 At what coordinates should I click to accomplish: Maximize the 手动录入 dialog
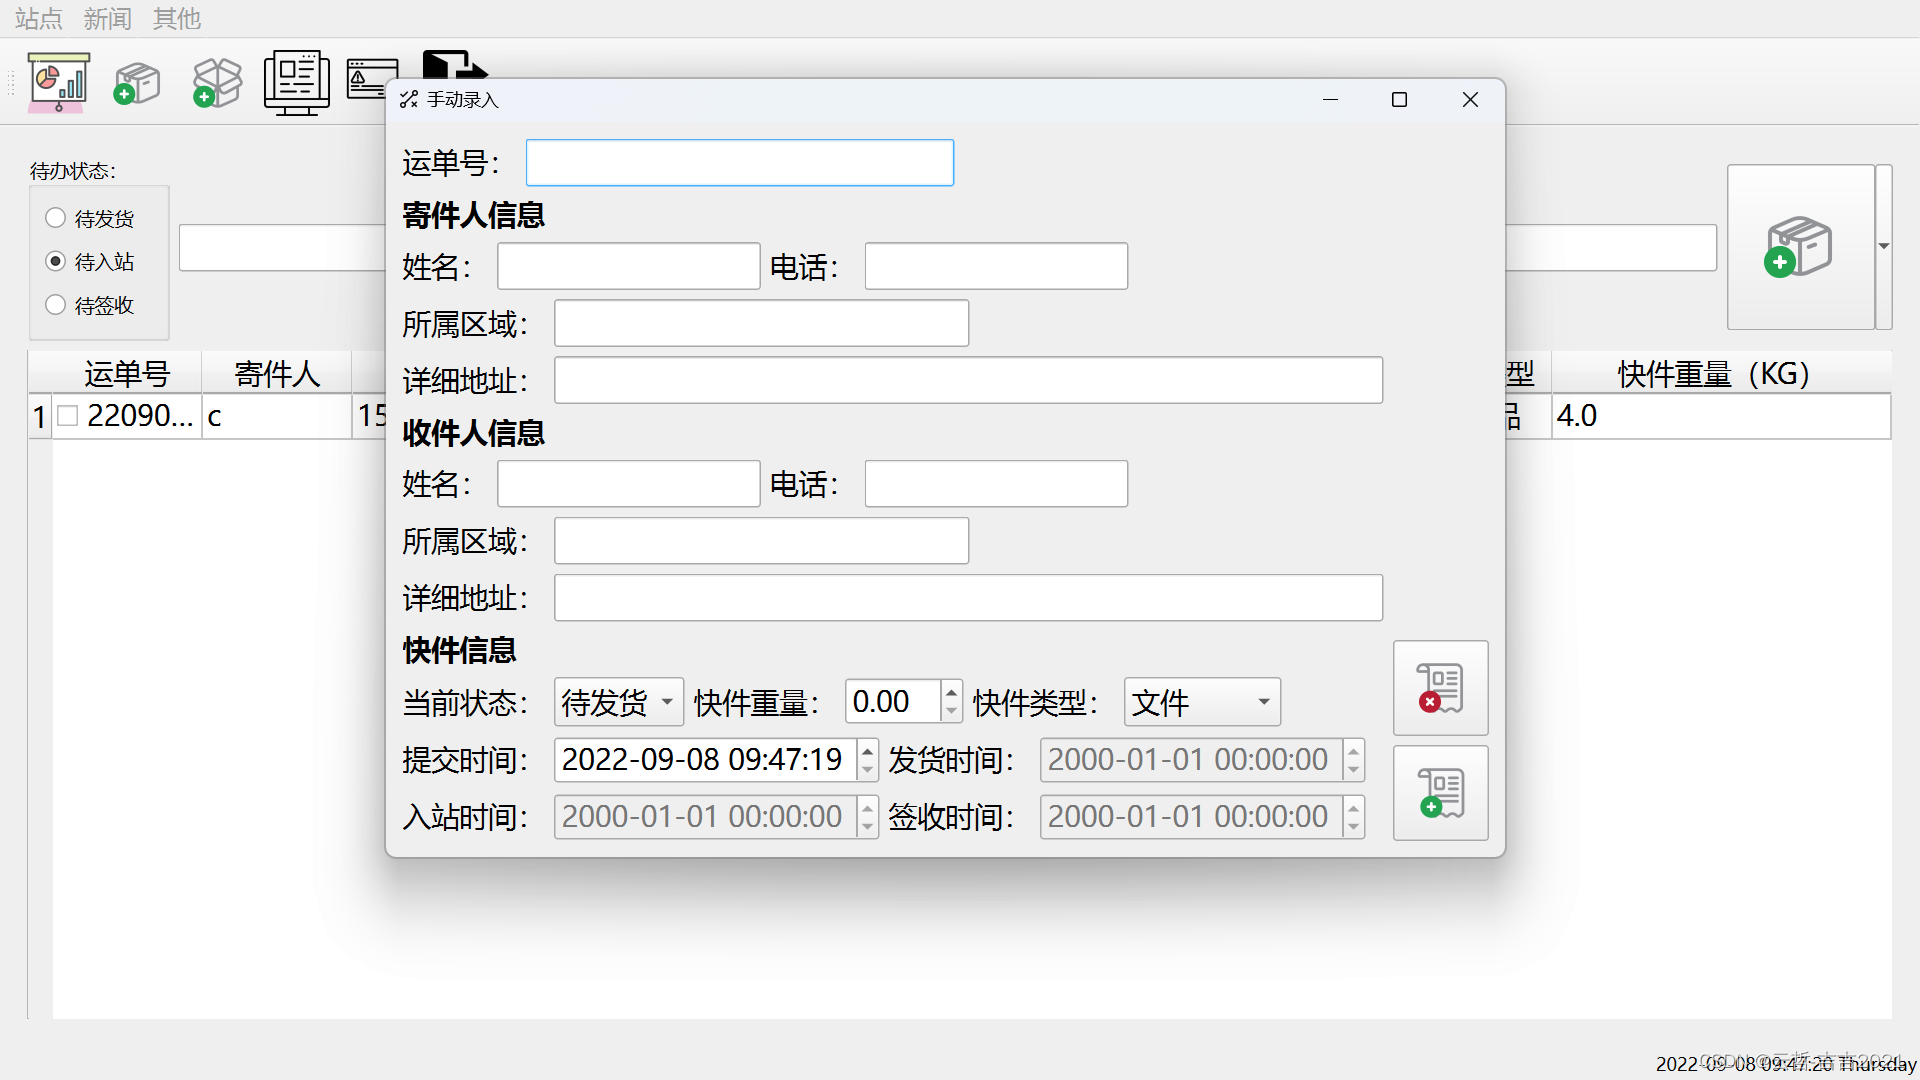[1400, 99]
